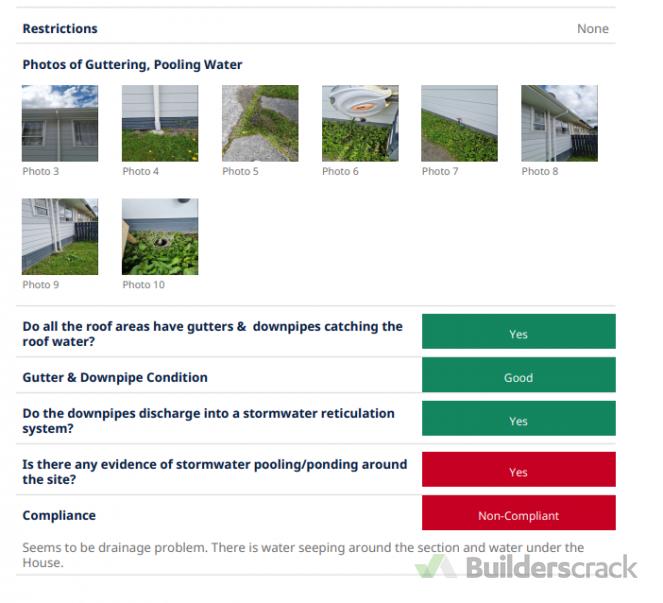Image resolution: width=663 pixels, height=603 pixels.
Task: Click the Restrictions row label
Action: (60, 29)
